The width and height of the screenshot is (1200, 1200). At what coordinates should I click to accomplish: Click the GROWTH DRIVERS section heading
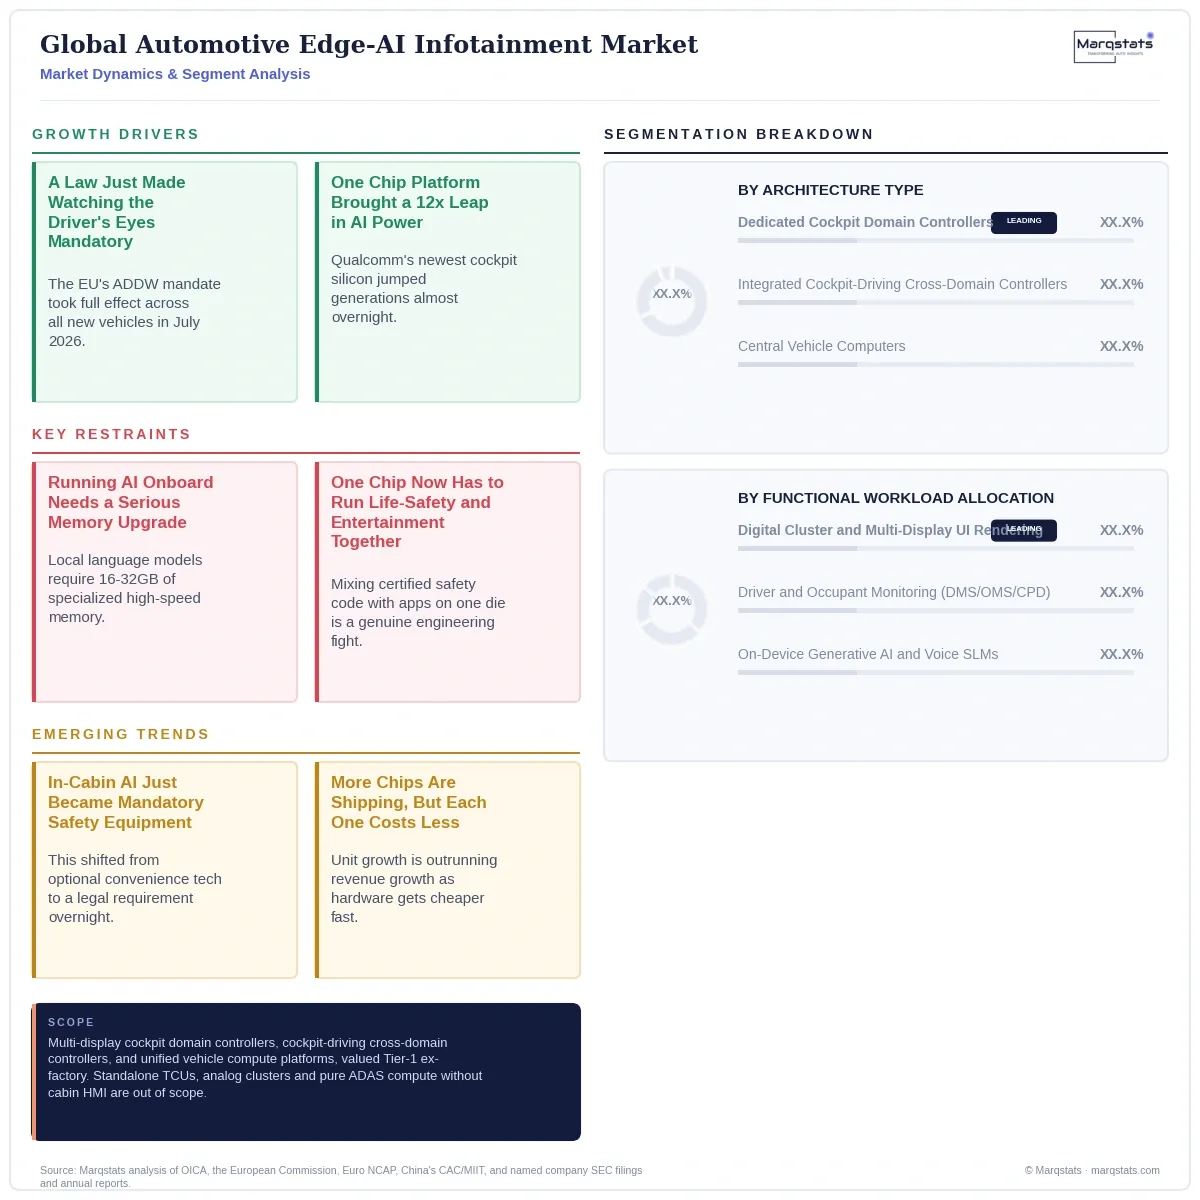click(x=116, y=134)
